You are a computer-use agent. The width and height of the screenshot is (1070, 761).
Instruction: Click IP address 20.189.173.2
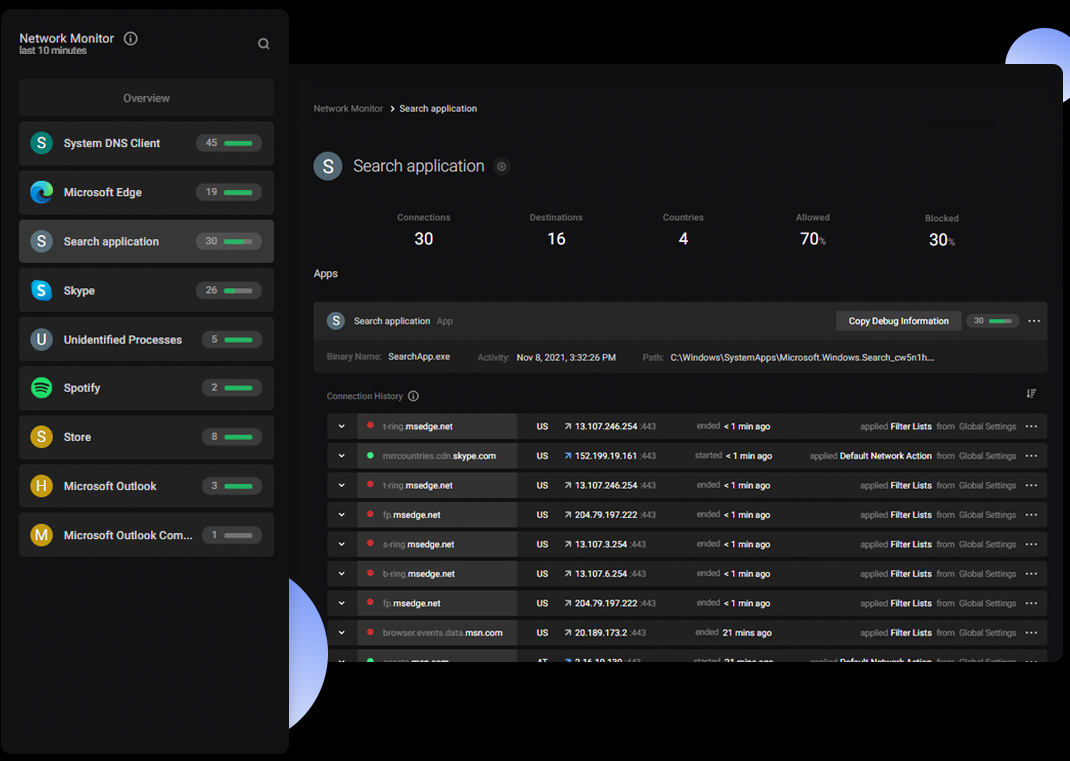click(601, 633)
